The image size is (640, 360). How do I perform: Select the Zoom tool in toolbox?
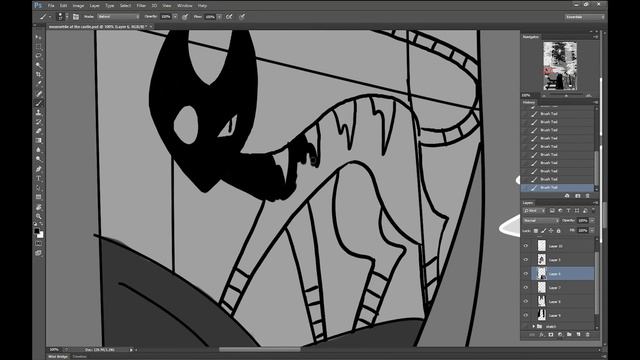point(38,216)
